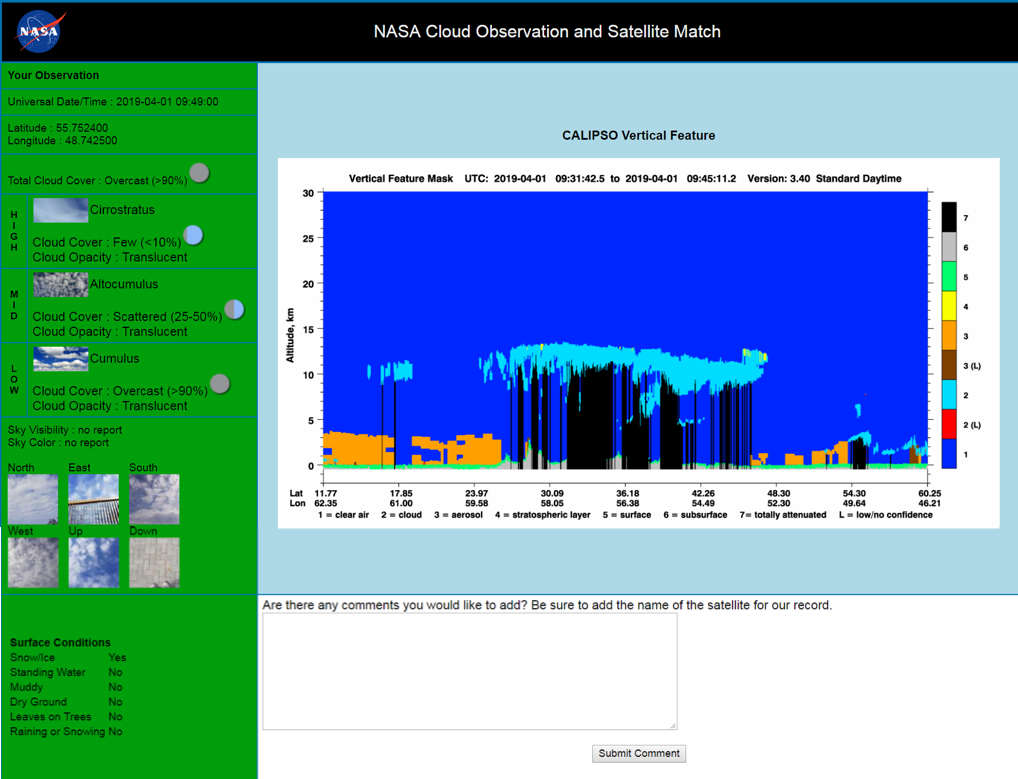View the South sky photo

click(x=155, y=499)
